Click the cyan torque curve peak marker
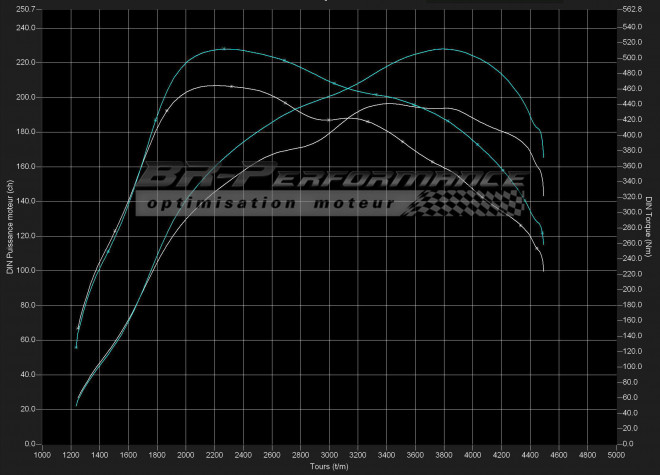 point(225,48)
